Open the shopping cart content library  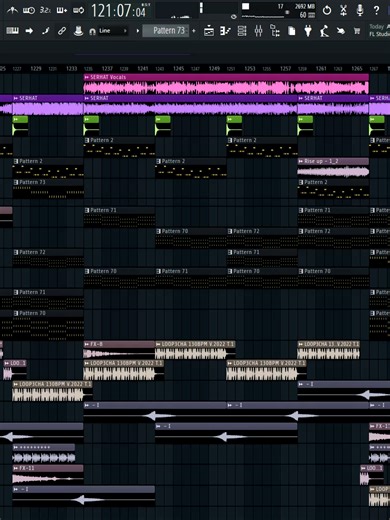(x=357, y=31)
